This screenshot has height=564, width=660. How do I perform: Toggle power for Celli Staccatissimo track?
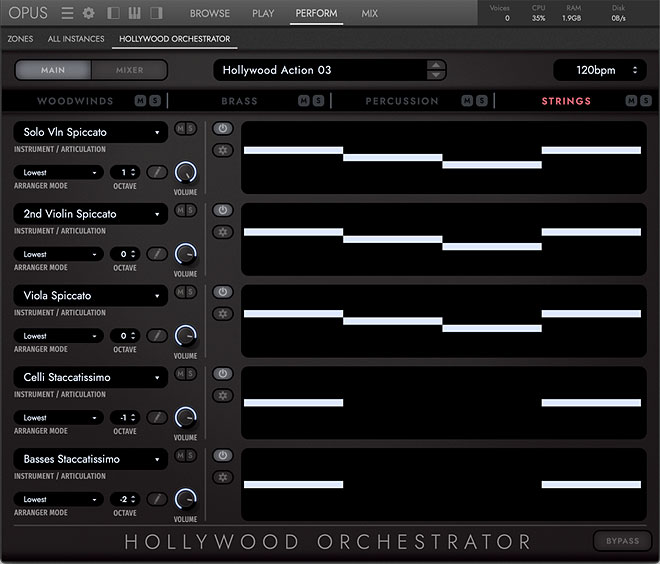[x=223, y=373]
